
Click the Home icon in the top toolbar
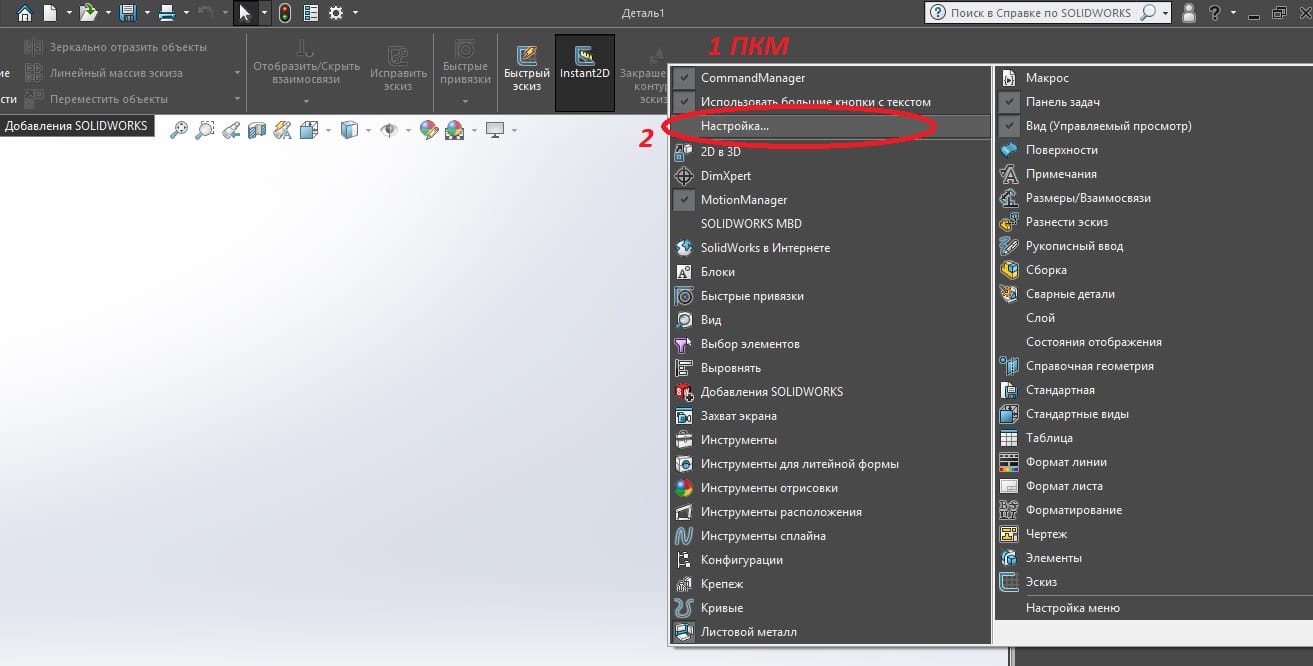tap(25, 13)
